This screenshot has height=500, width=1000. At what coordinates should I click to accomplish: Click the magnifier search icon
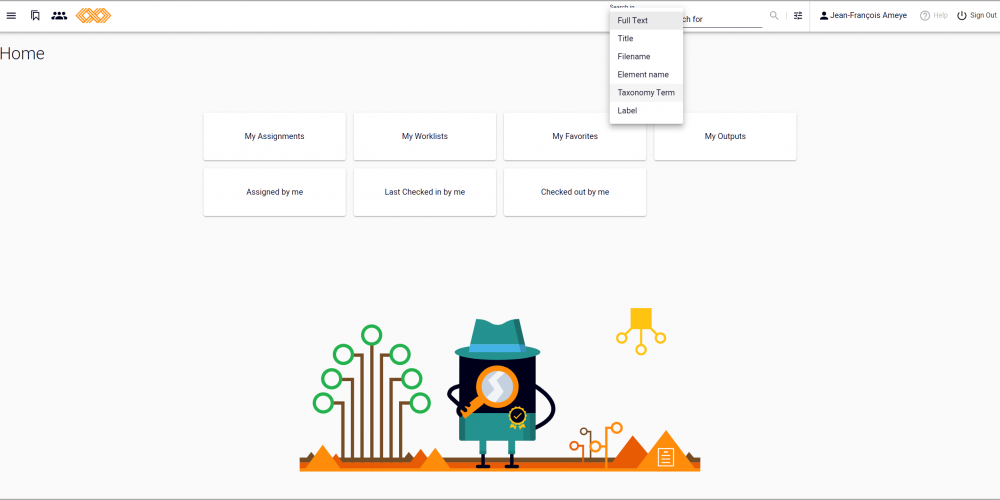[774, 16]
